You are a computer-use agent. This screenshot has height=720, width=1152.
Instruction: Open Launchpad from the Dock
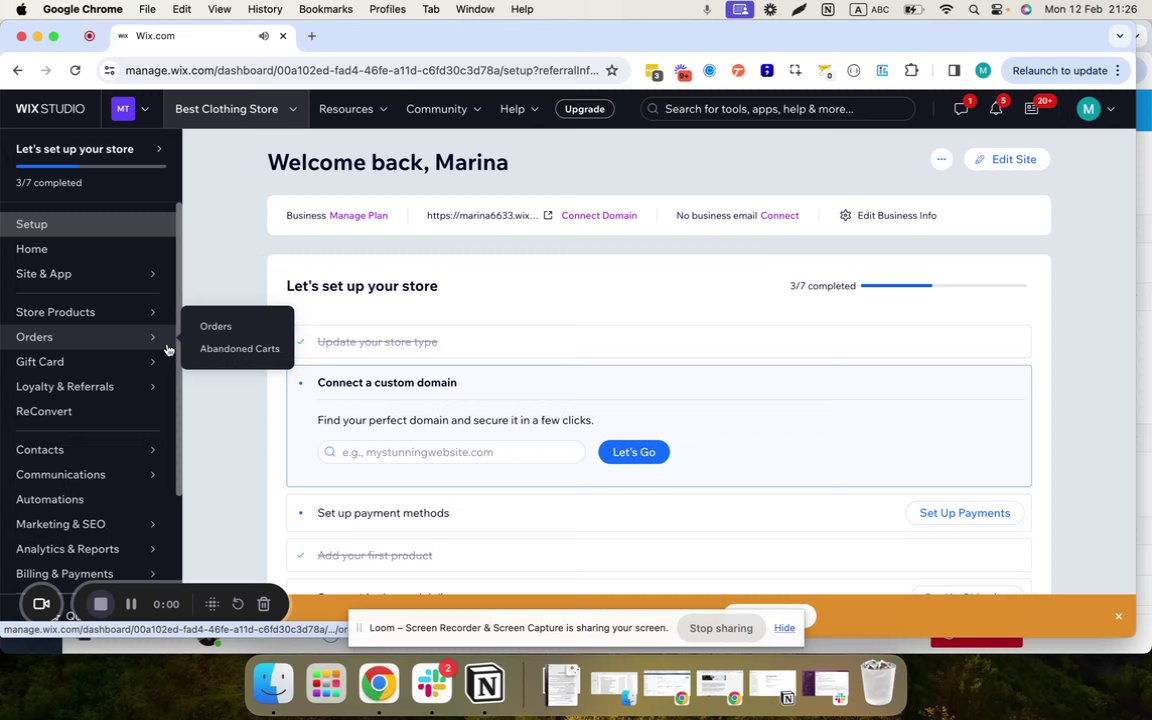[x=326, y=683]
